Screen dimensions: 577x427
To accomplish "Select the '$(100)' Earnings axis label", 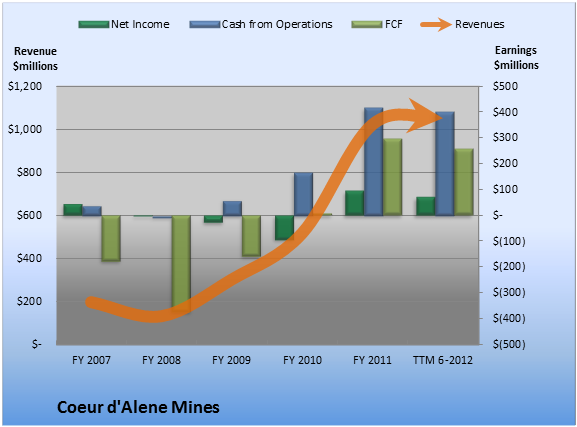I will coord(509,241).
